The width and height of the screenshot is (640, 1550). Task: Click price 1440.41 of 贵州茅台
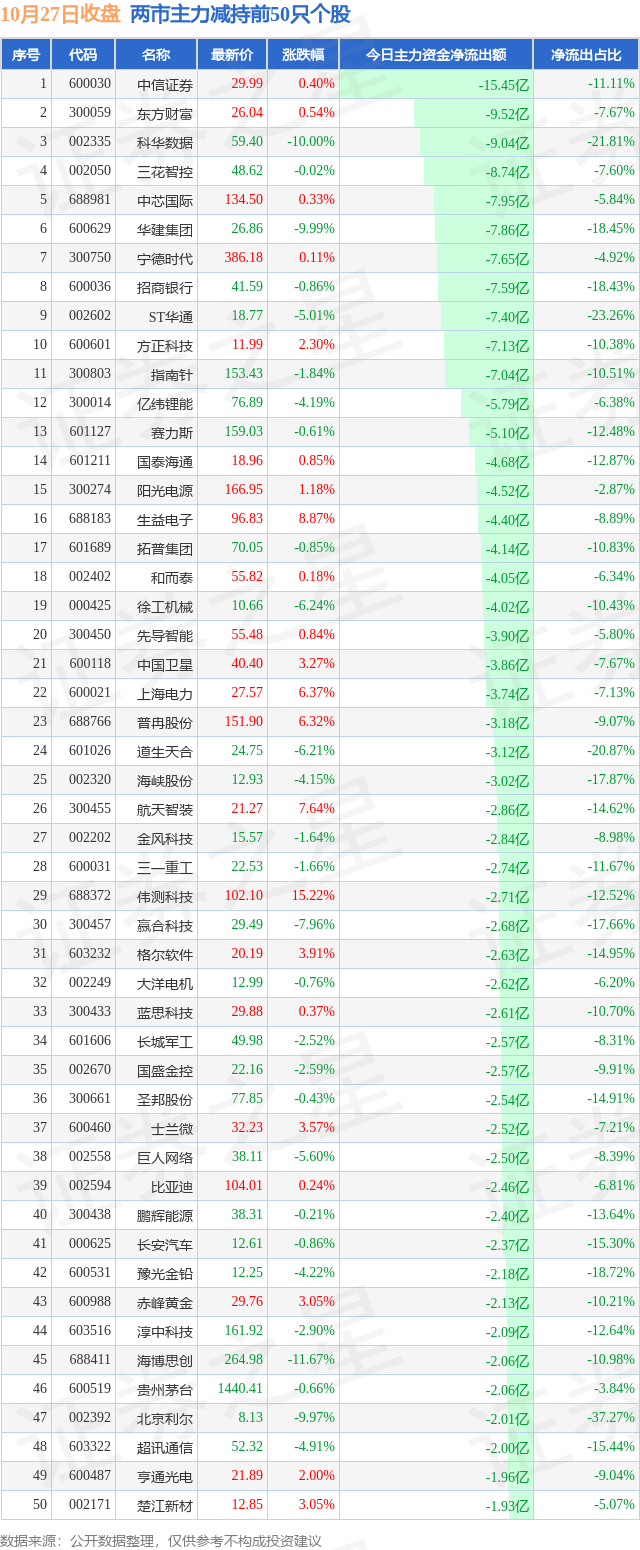tap(240, 1389)
